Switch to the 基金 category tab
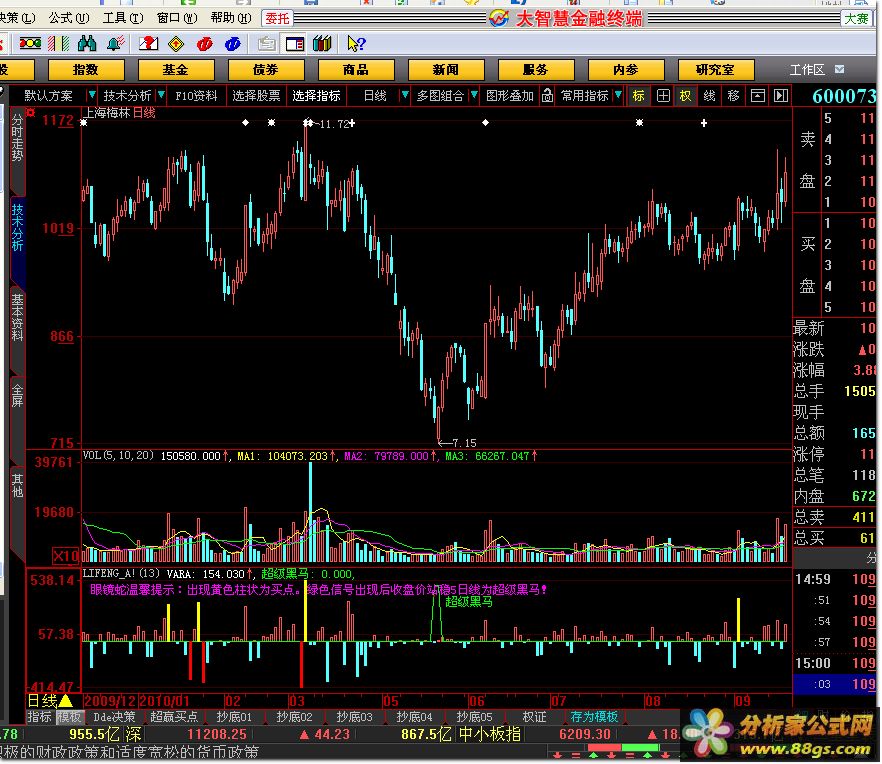This screenshot has width=882, height=764. (176, 70)
